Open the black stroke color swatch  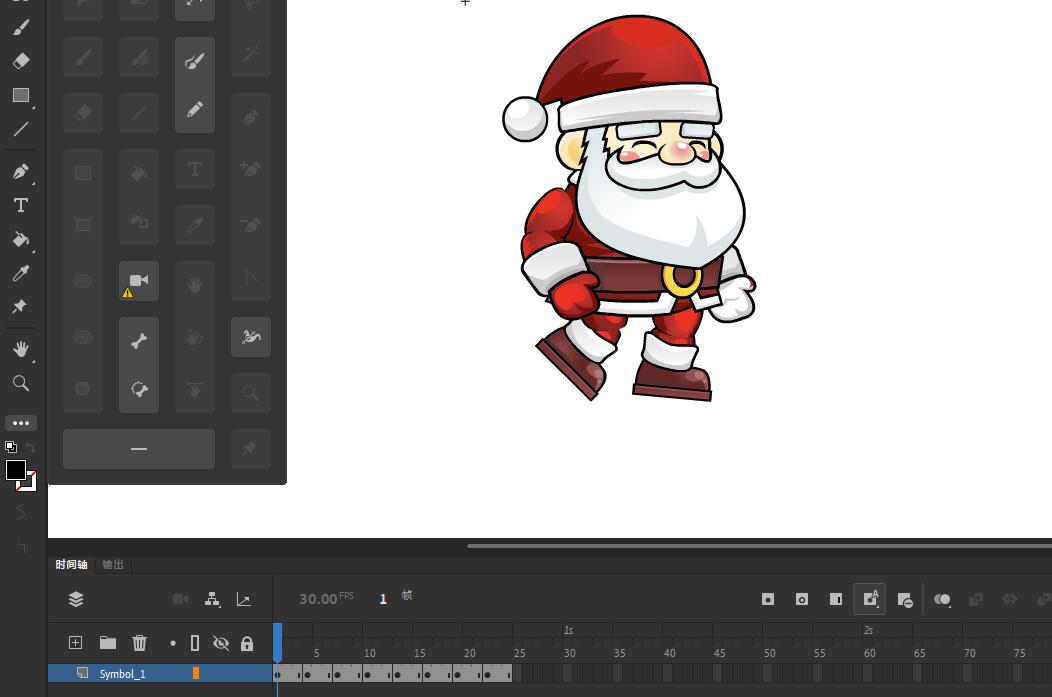[15, 470]
